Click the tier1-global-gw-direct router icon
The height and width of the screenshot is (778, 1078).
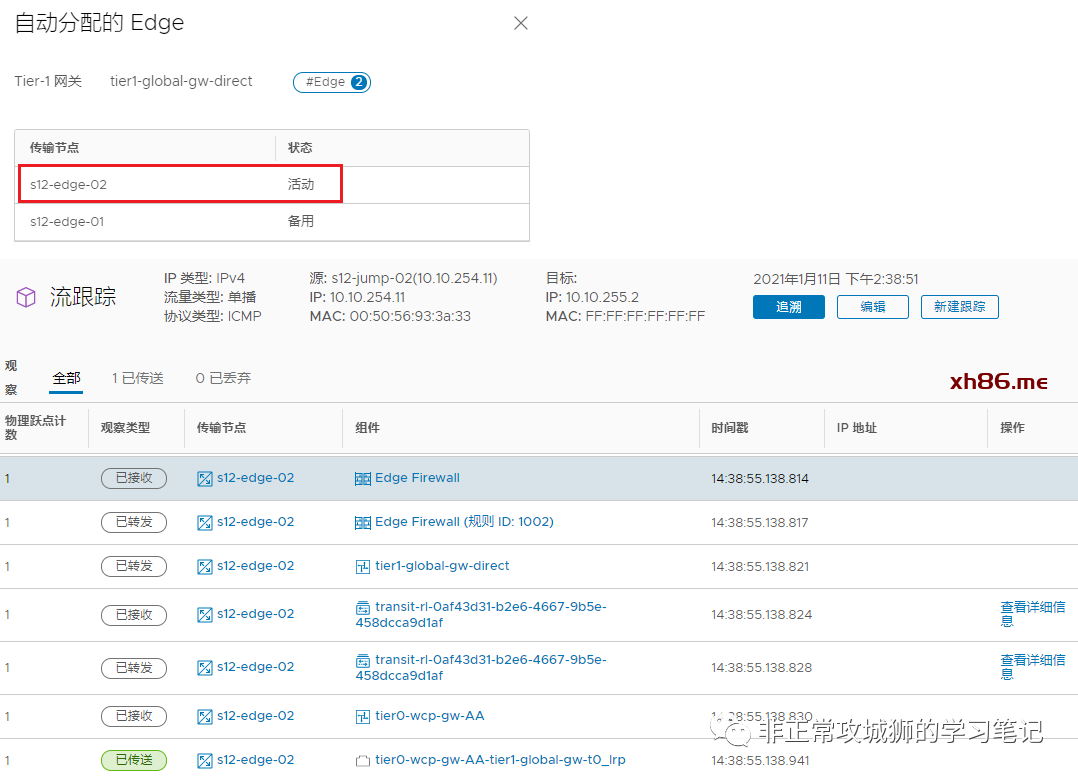point(363,567)
